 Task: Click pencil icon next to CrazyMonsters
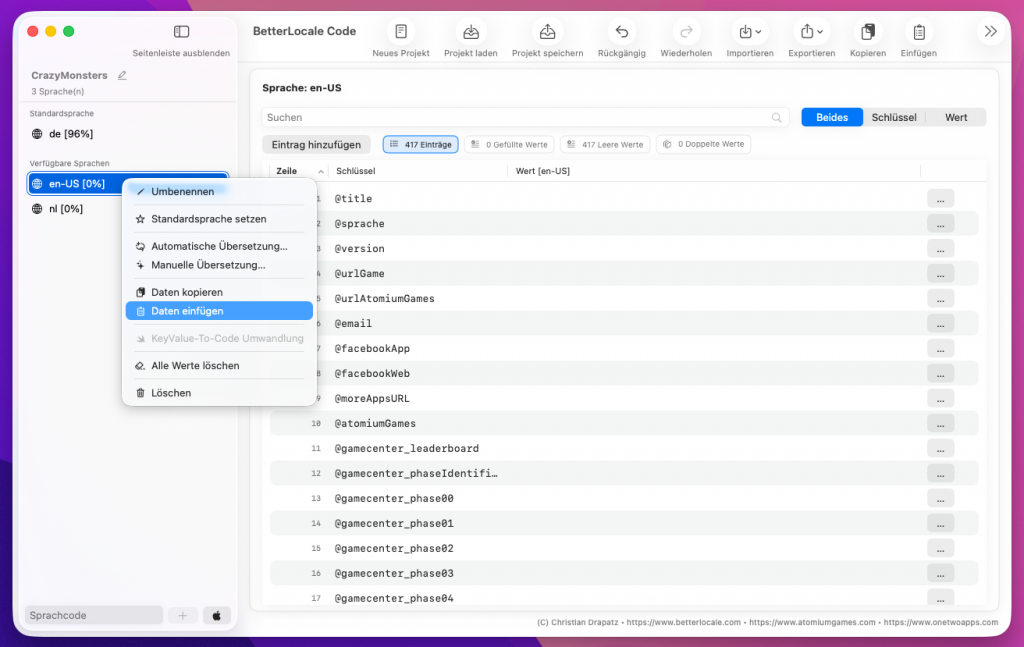[x=122, y=75]
